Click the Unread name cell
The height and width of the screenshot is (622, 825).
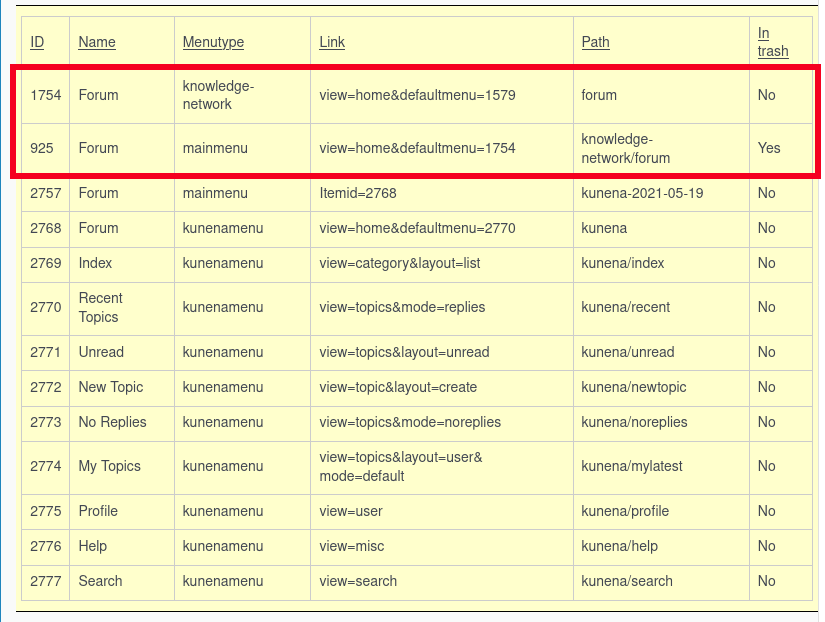101,352
